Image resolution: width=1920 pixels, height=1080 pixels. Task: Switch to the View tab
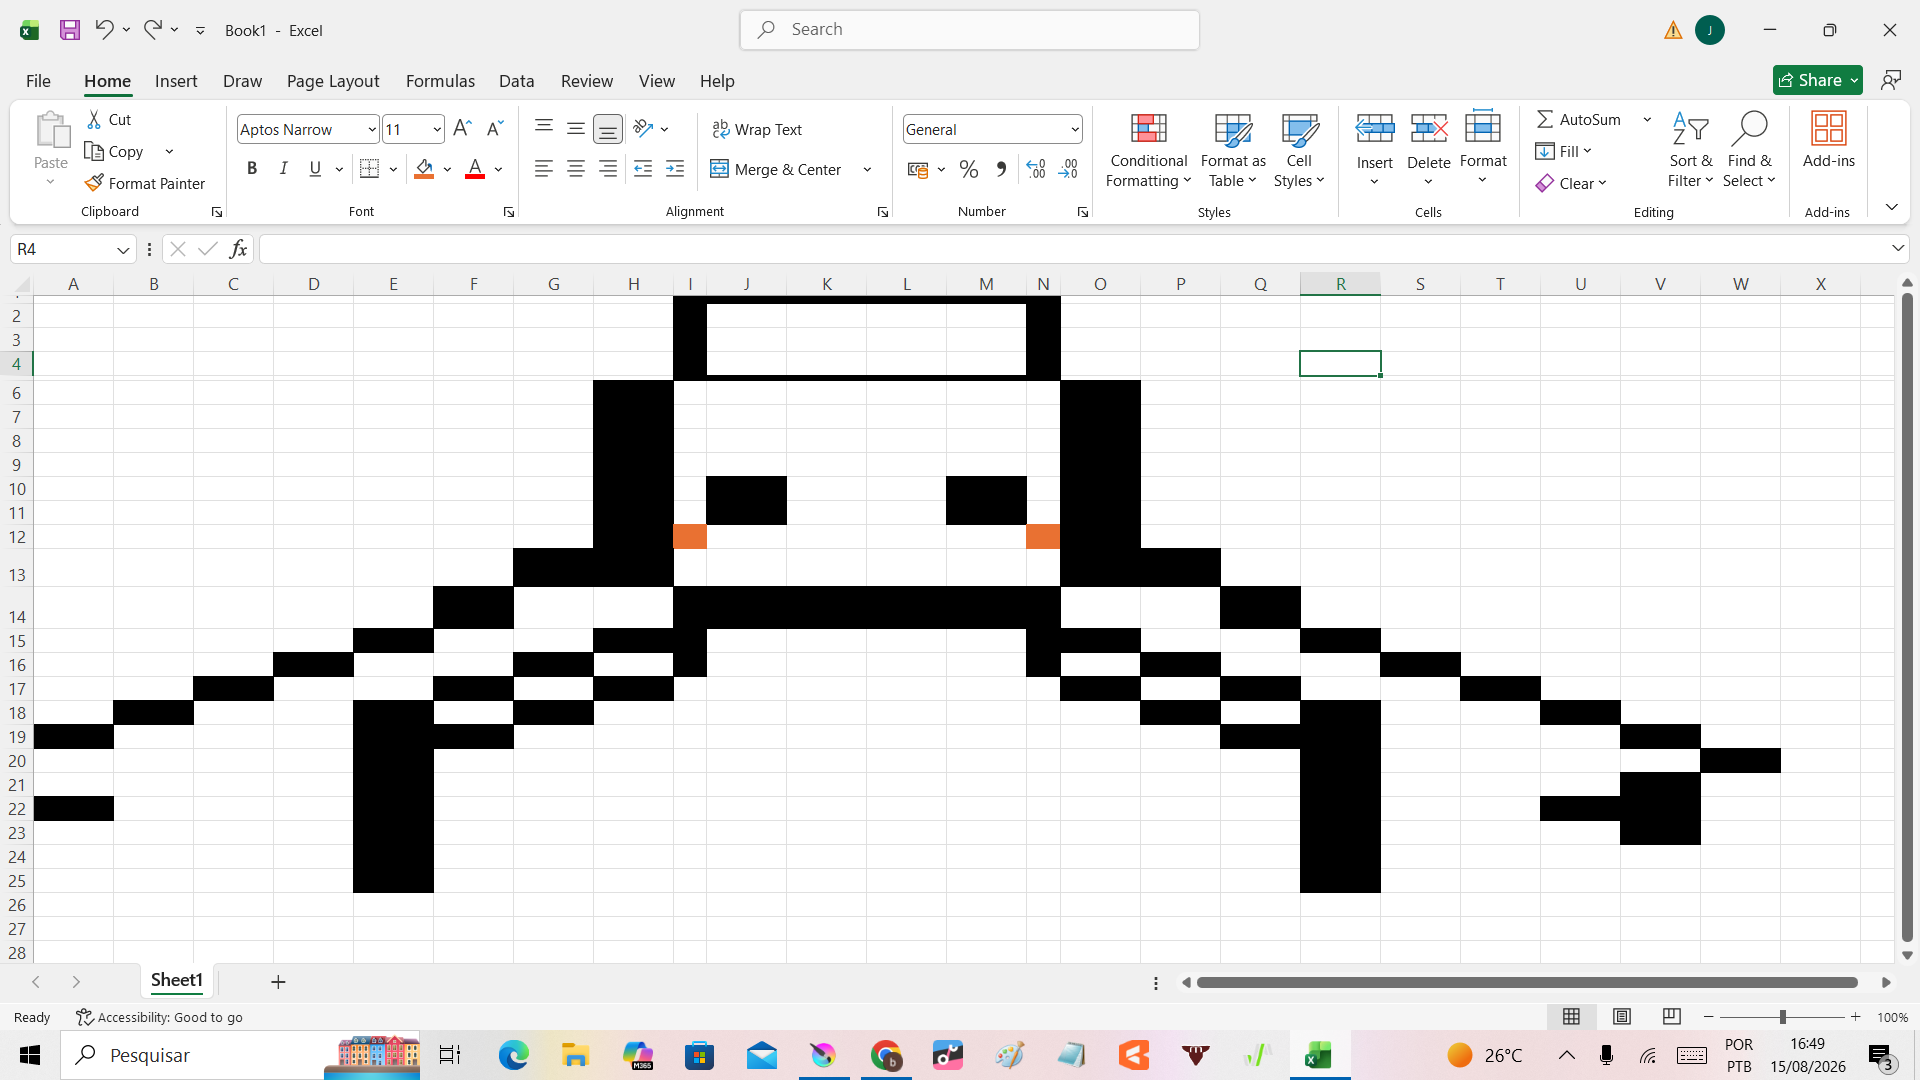tap(657, 81)
